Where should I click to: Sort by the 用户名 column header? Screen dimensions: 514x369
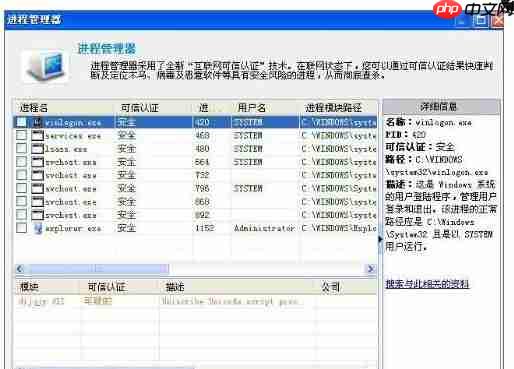coord(265,108)
